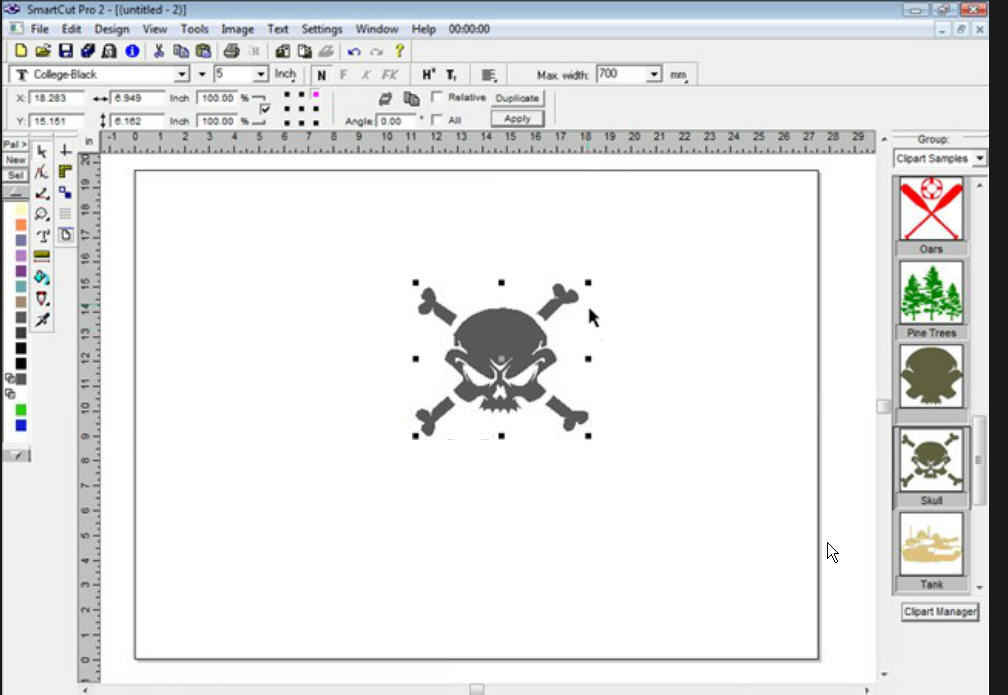This screenshot has width=1008, height=695.
Task: Click the Cut scissors icon
Action: (158, 50)
